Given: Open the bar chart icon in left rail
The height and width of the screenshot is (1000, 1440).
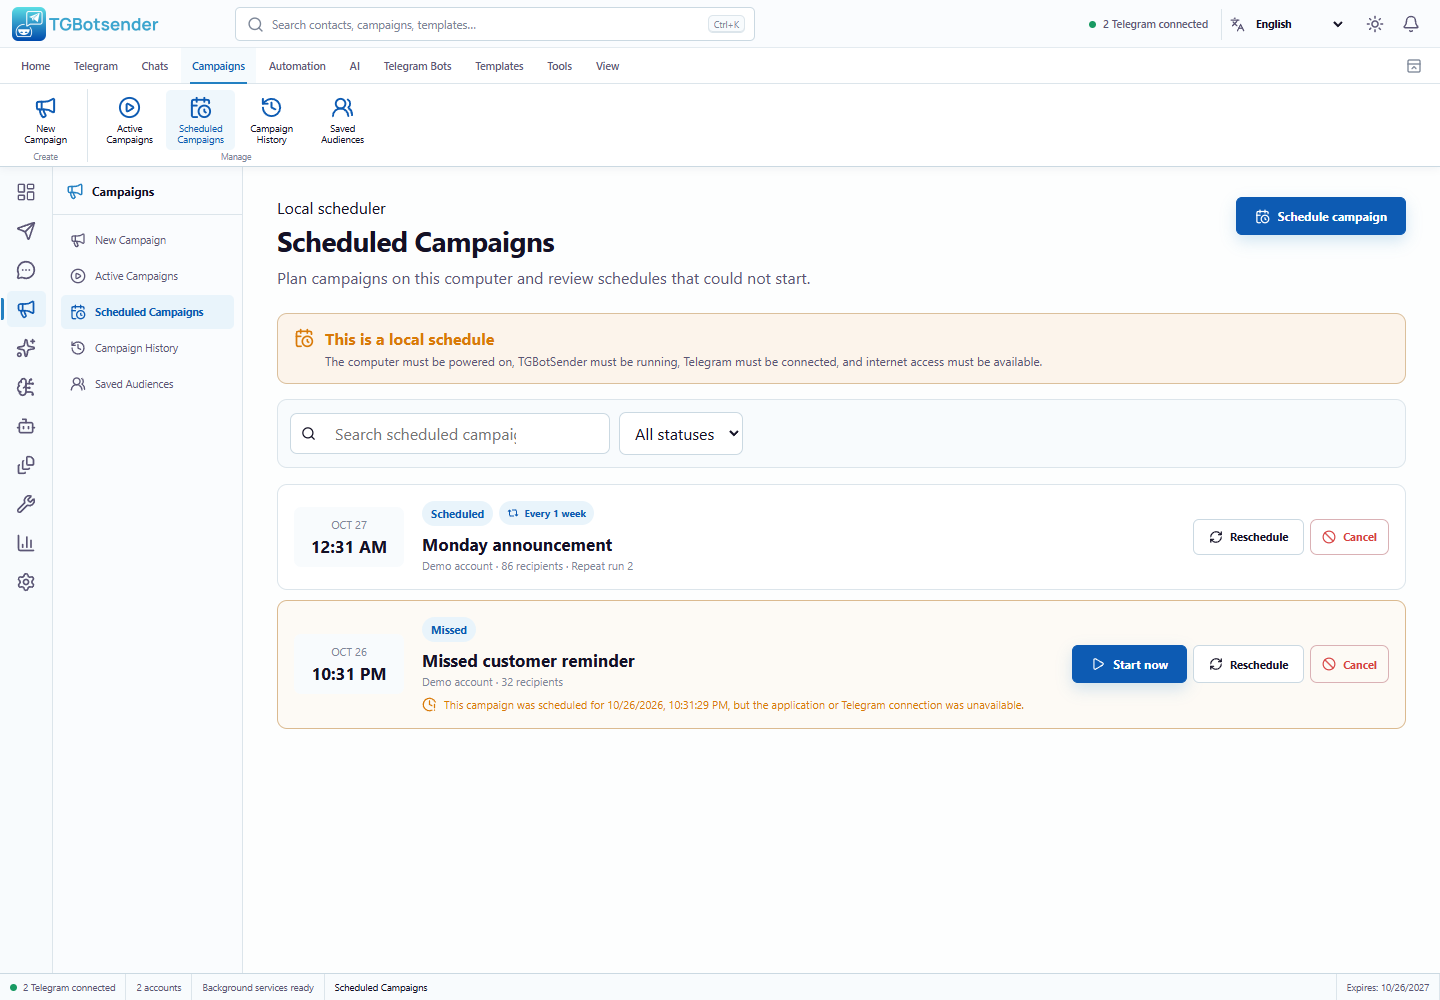Looking at the screenshot, I should point(26,543).
